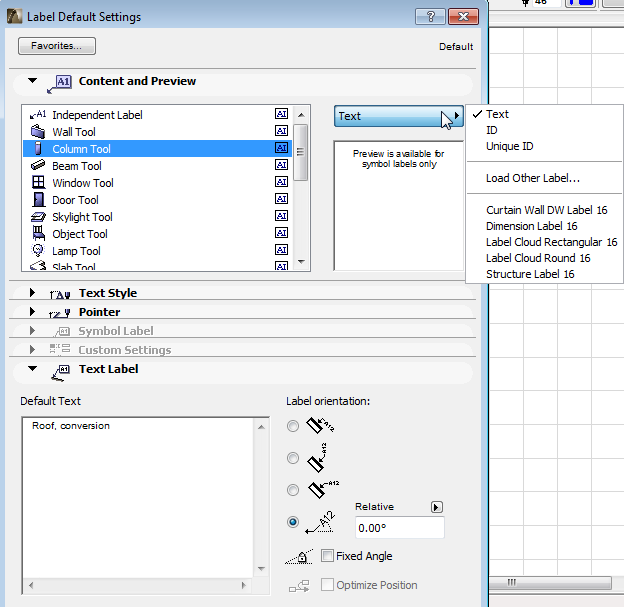Click the Pointer panel icon
The width and height of the screenshot is (624, 607).
60,313
